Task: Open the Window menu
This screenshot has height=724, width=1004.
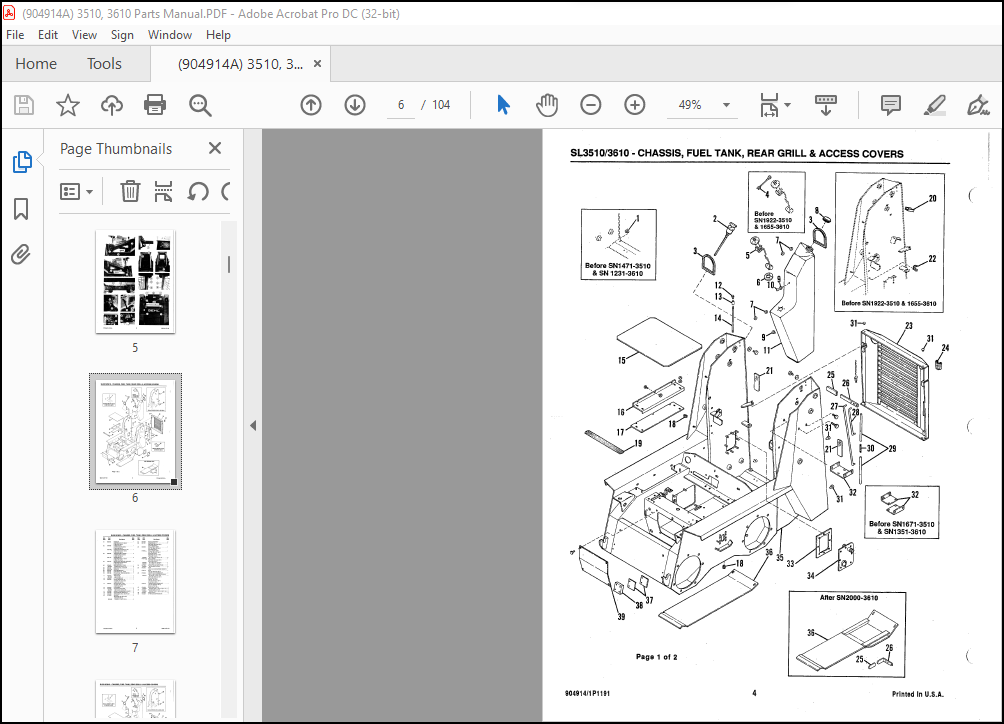Action: pos(170,35)
